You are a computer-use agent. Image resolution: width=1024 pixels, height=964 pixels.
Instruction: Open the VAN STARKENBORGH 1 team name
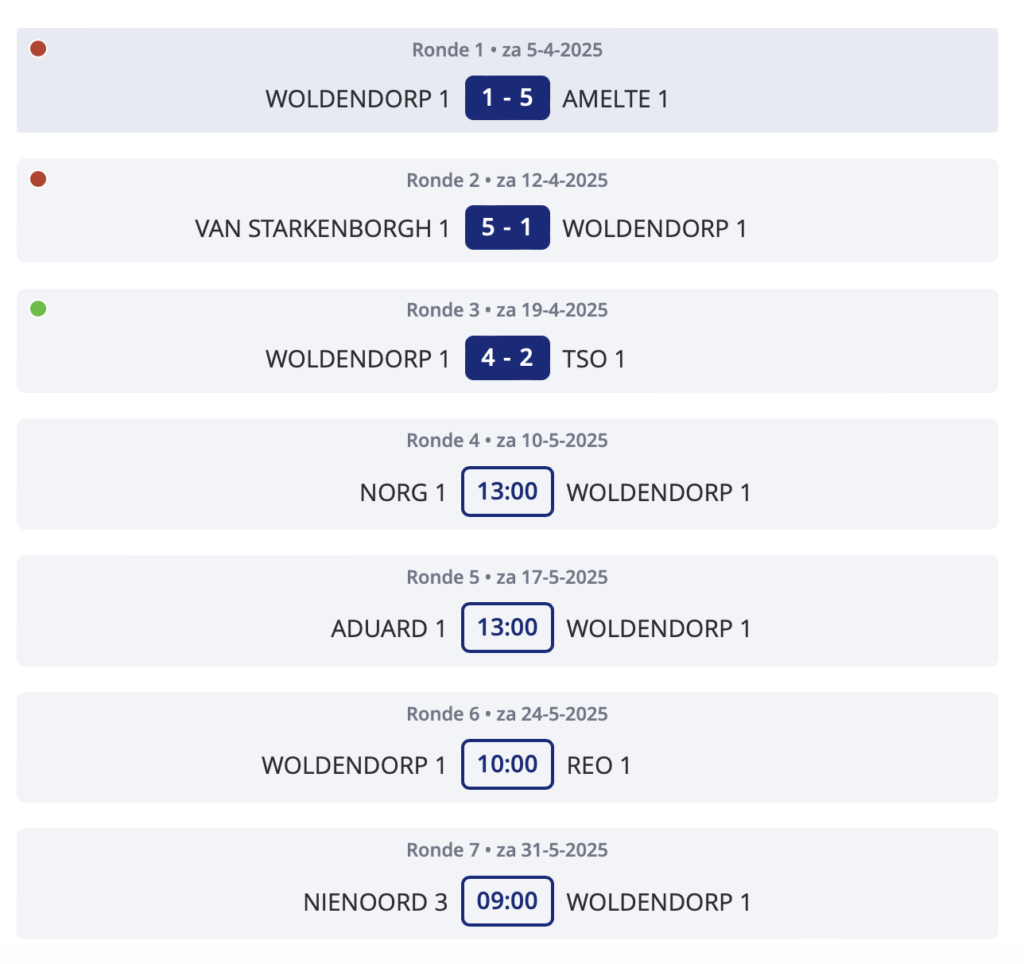[x=322, y=229]
